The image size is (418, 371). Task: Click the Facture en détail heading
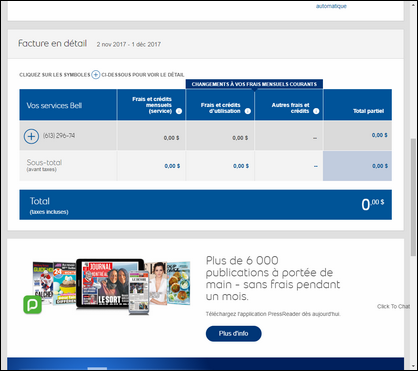(52, 43)
